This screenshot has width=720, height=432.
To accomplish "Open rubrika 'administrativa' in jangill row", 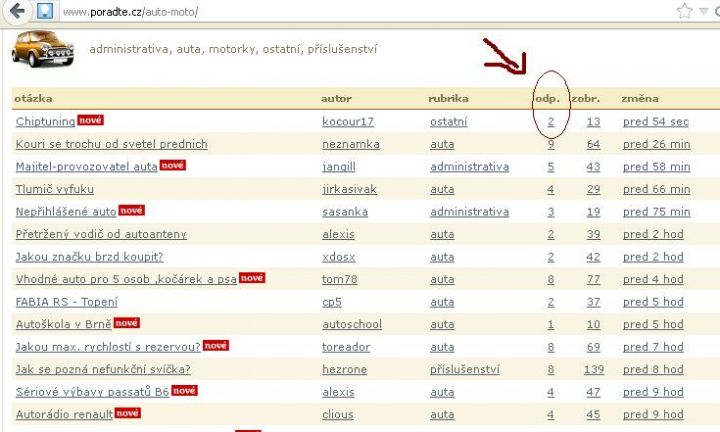I will (x=469, y=167).
